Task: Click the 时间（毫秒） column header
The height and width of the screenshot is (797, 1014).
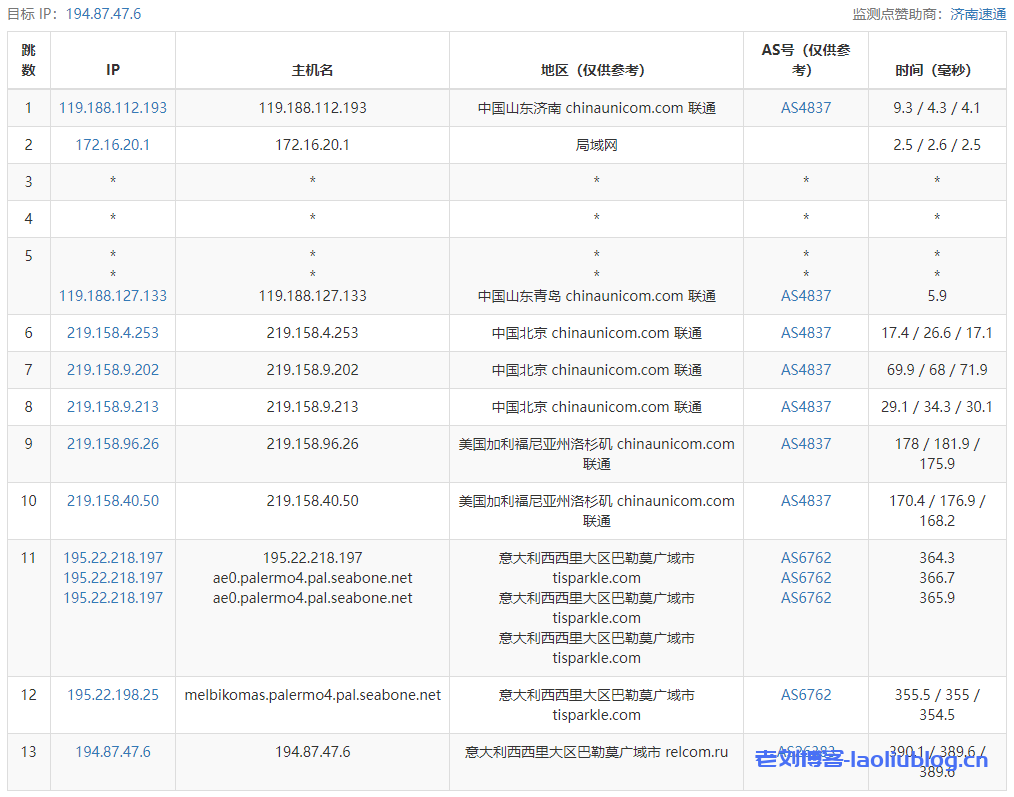Action: point(937,70)
